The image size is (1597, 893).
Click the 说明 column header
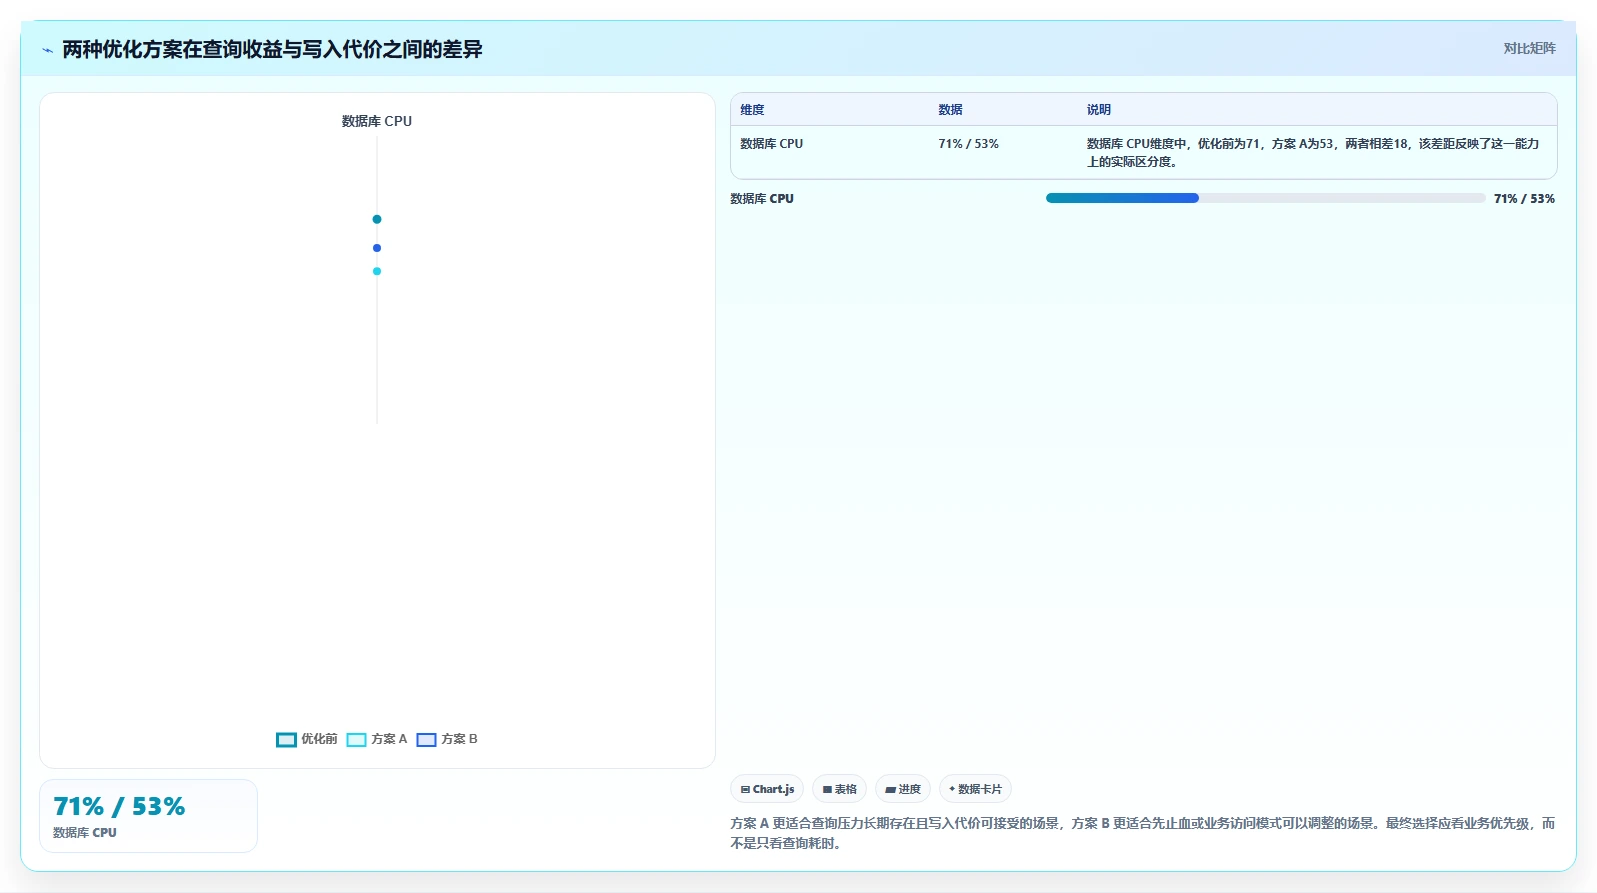(1099, 110)
